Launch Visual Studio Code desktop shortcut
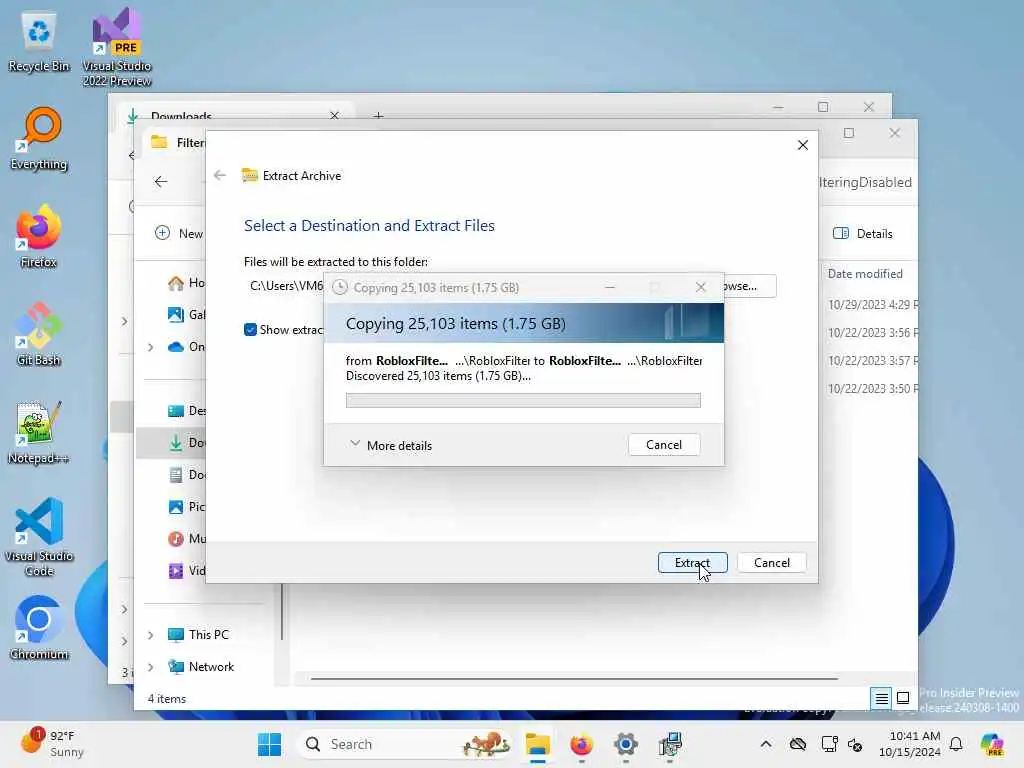Screen dimensions: 1024x768 [39, 537]
